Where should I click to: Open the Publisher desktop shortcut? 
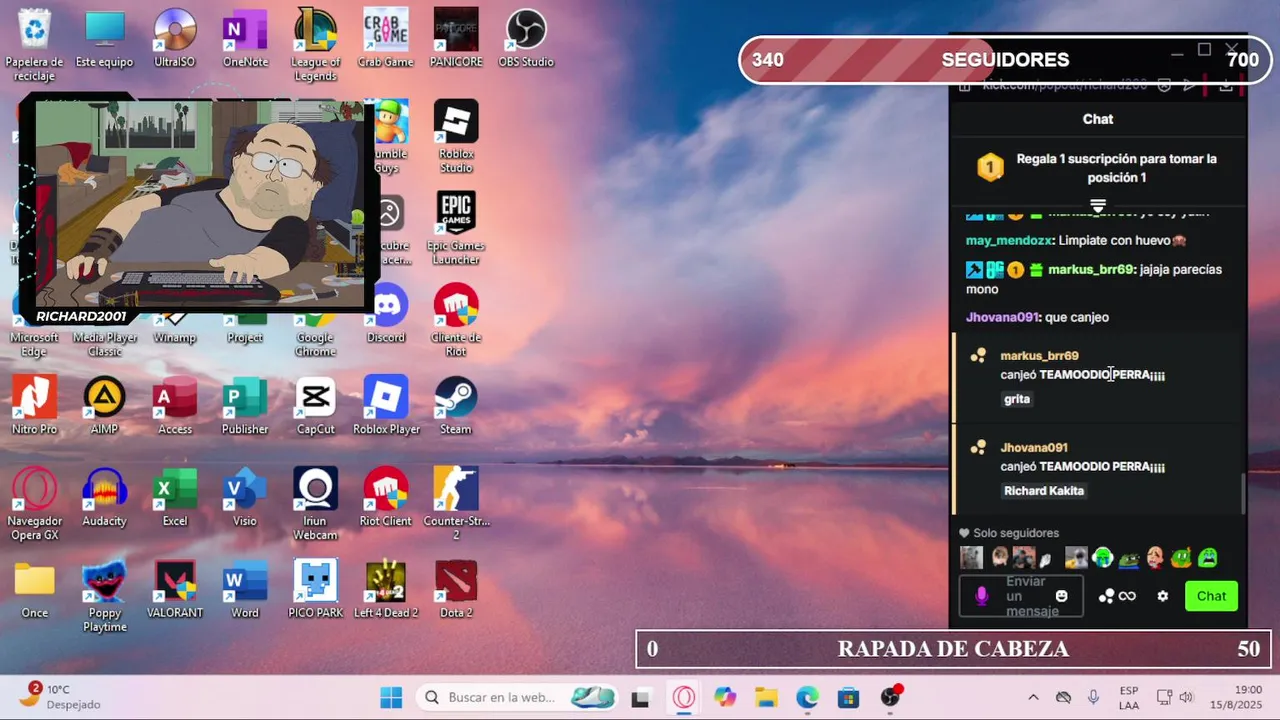pyautogui.click(x=245, y=406)
